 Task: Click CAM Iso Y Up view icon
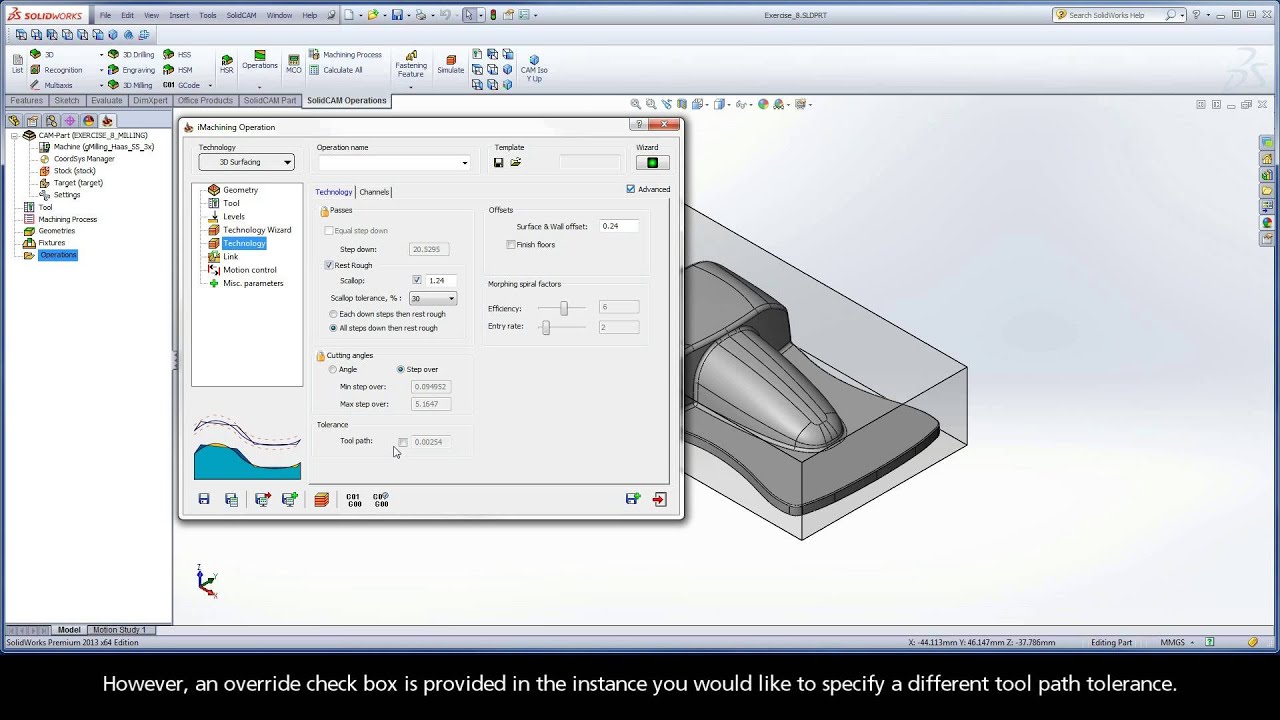pos(534,68)
